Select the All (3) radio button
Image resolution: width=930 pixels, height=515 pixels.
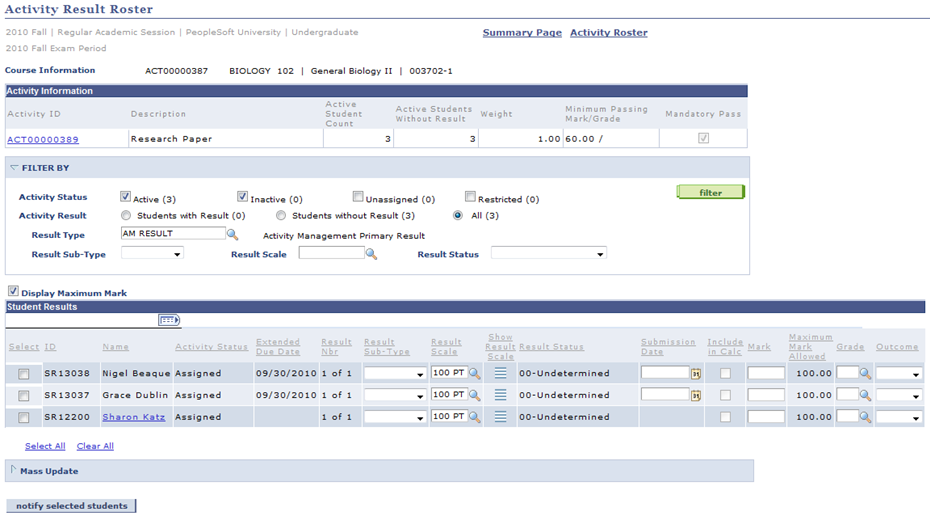click(x=458, y=215)
